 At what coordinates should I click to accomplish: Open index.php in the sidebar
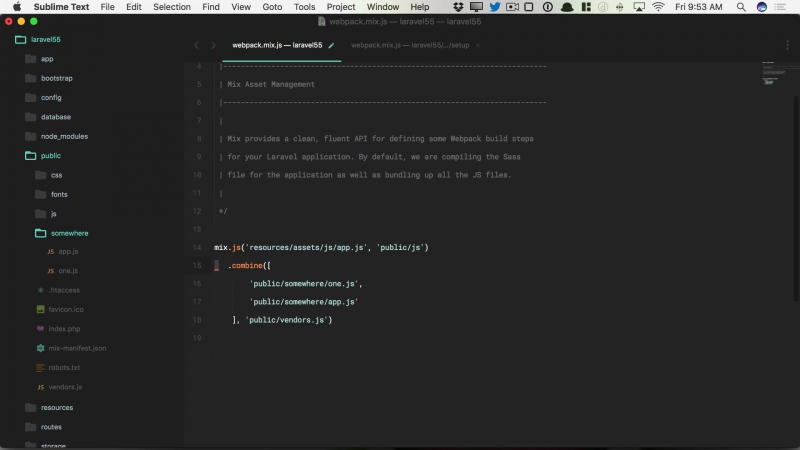click(x=64, y=329)
